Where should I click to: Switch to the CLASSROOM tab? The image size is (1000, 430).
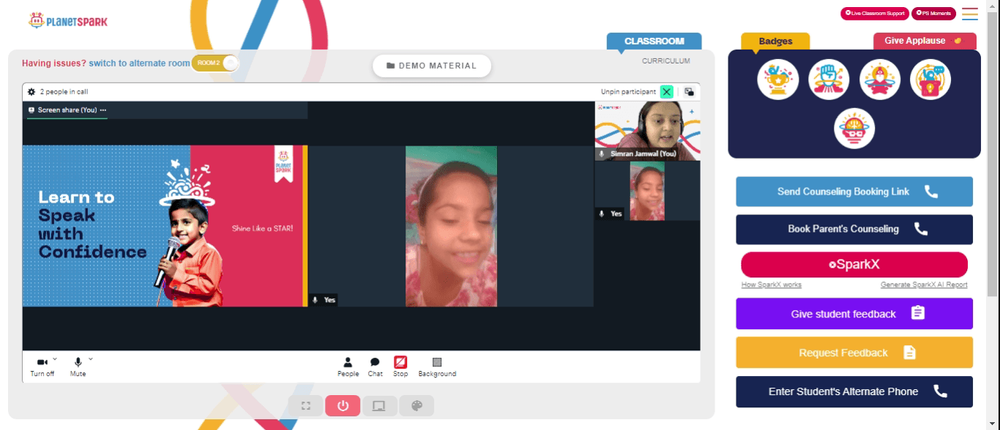[x=654, y=41]
